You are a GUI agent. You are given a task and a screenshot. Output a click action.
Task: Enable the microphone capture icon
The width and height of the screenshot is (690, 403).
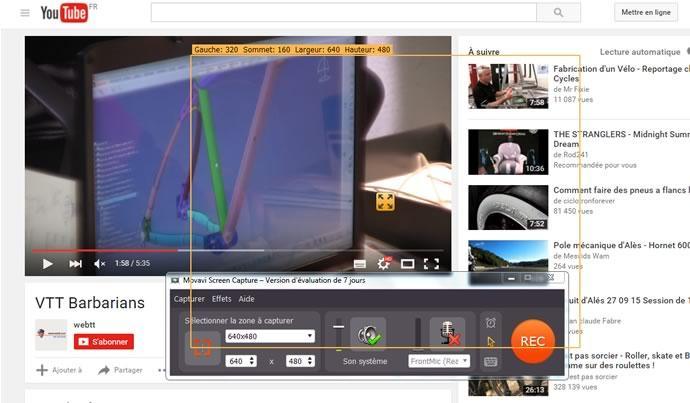tap(448, 334)
